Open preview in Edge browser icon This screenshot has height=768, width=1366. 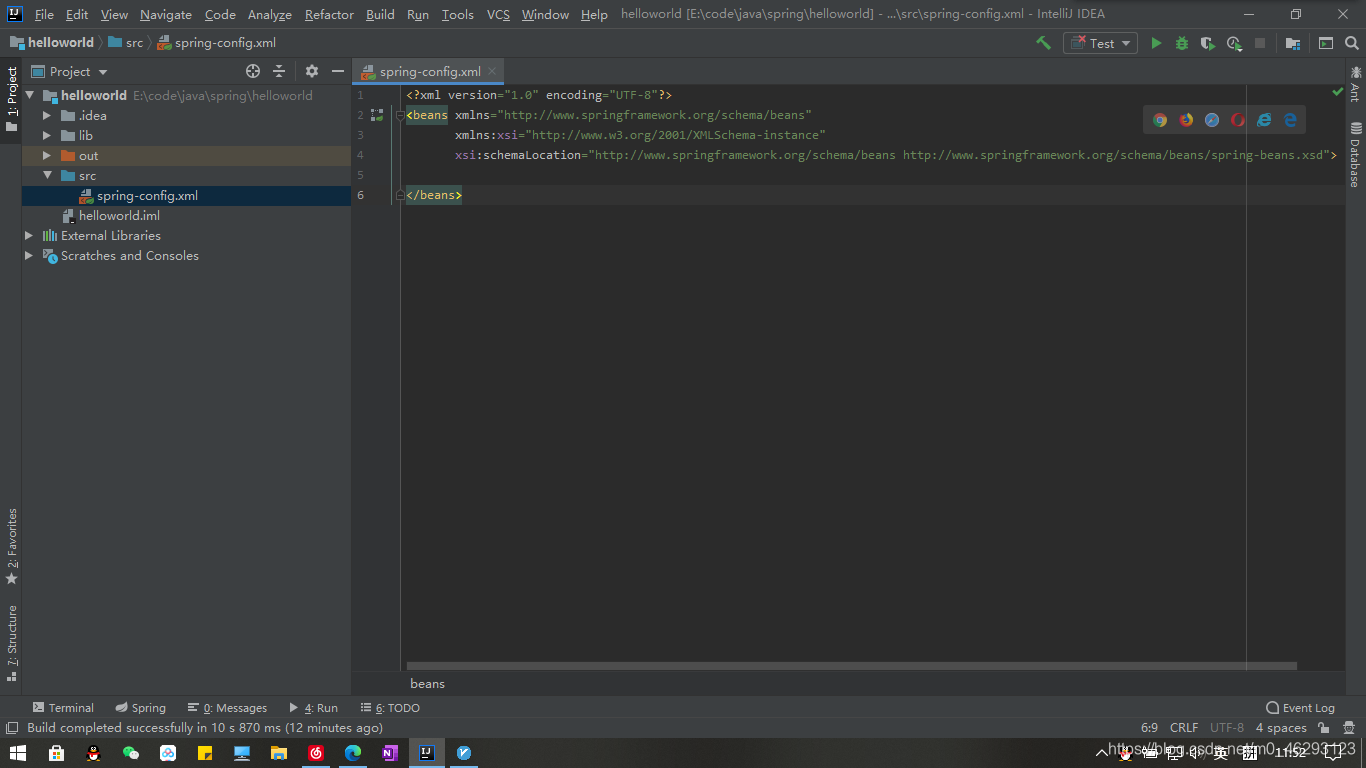(1290, 120)
